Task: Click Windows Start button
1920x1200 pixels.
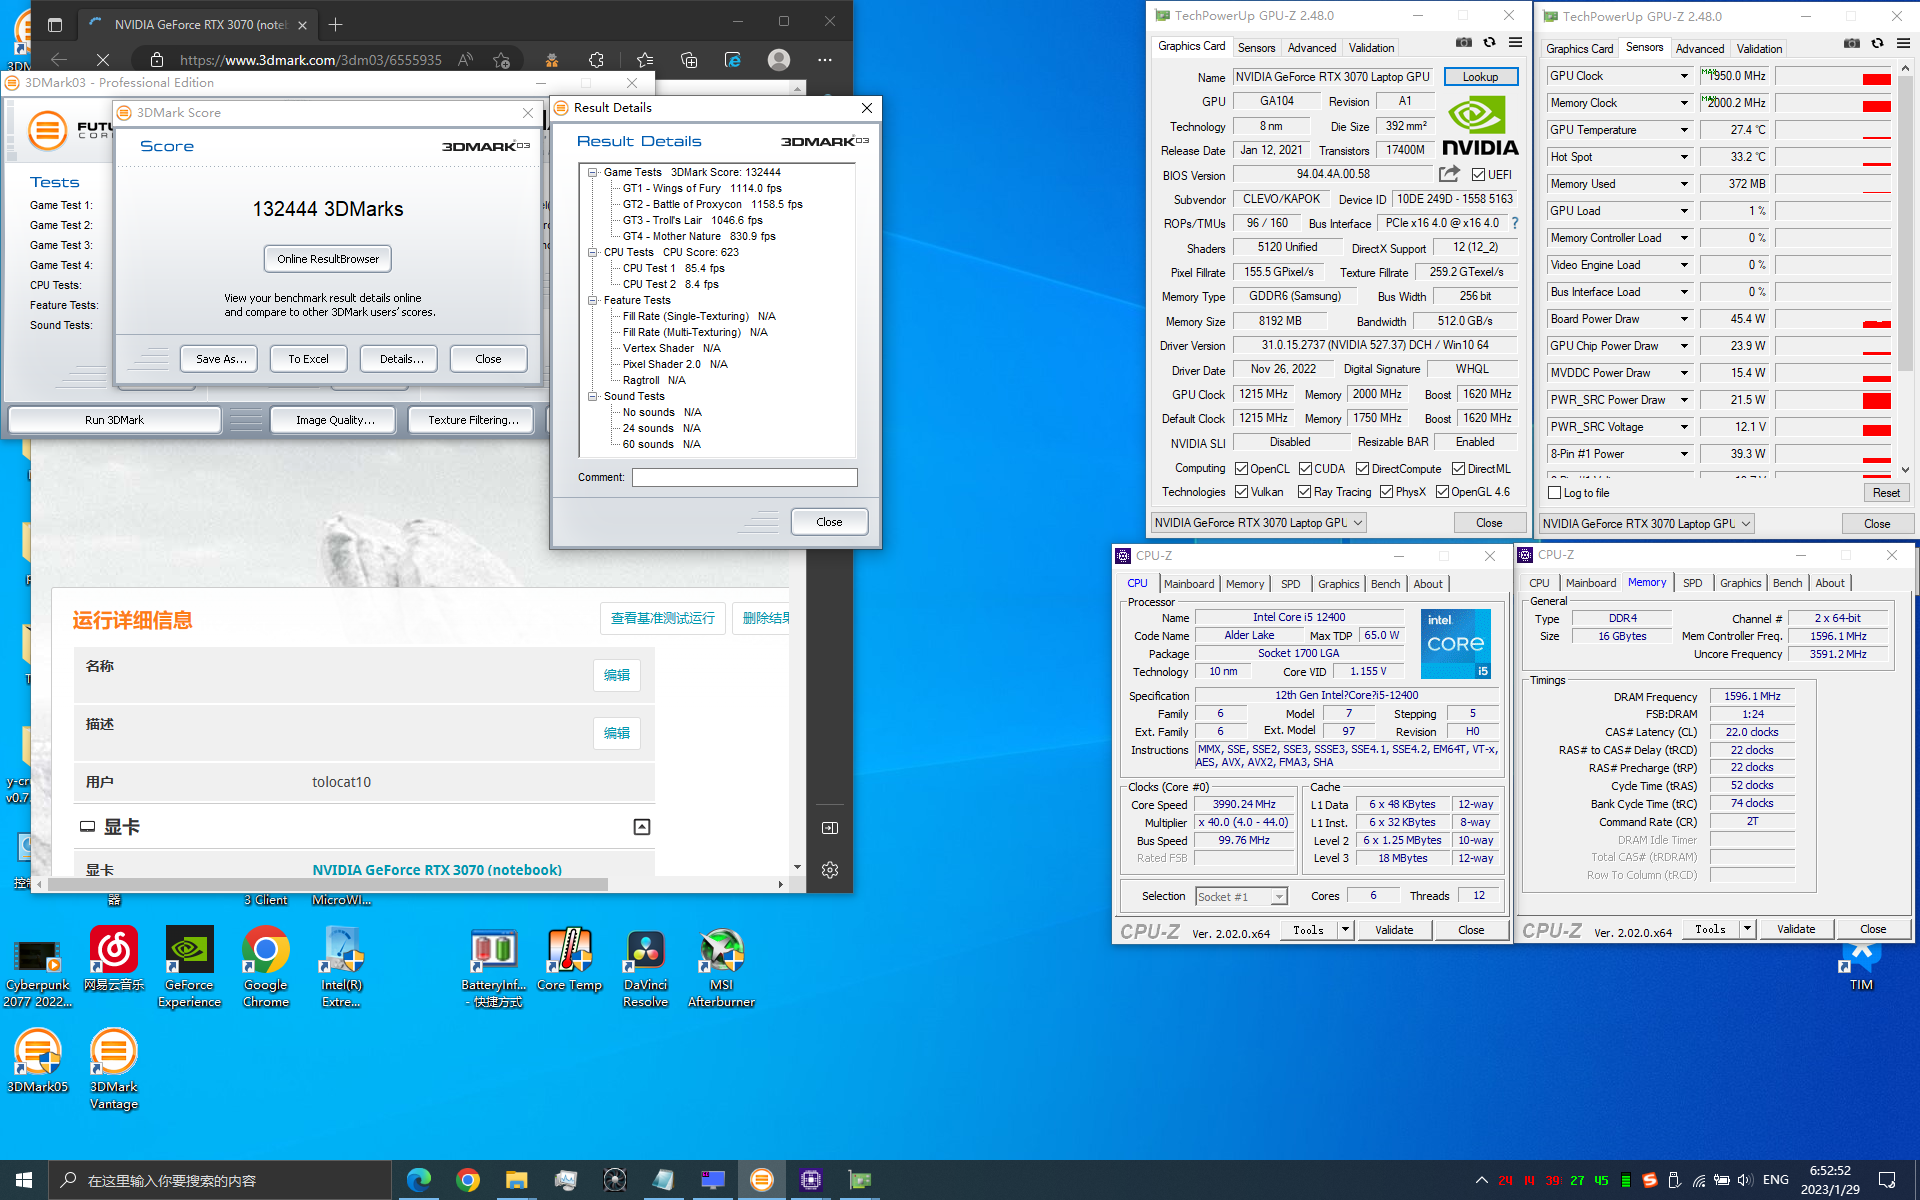Action: point(24,1180)
